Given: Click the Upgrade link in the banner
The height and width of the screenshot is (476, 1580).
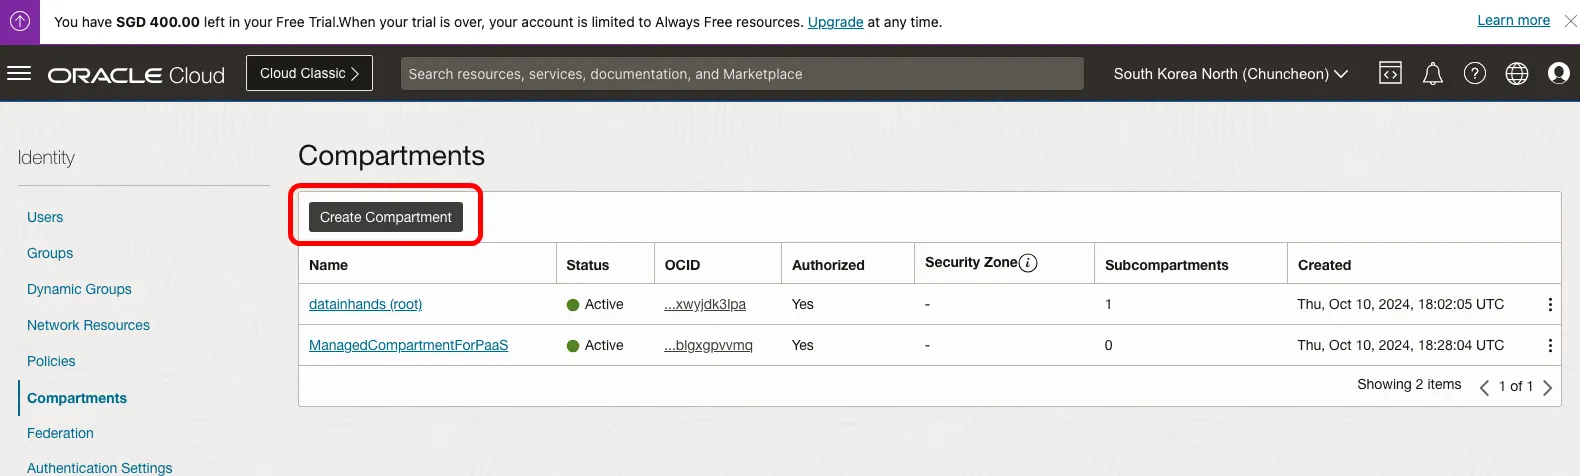Looking at the screenshot, I should click(835, 22).
